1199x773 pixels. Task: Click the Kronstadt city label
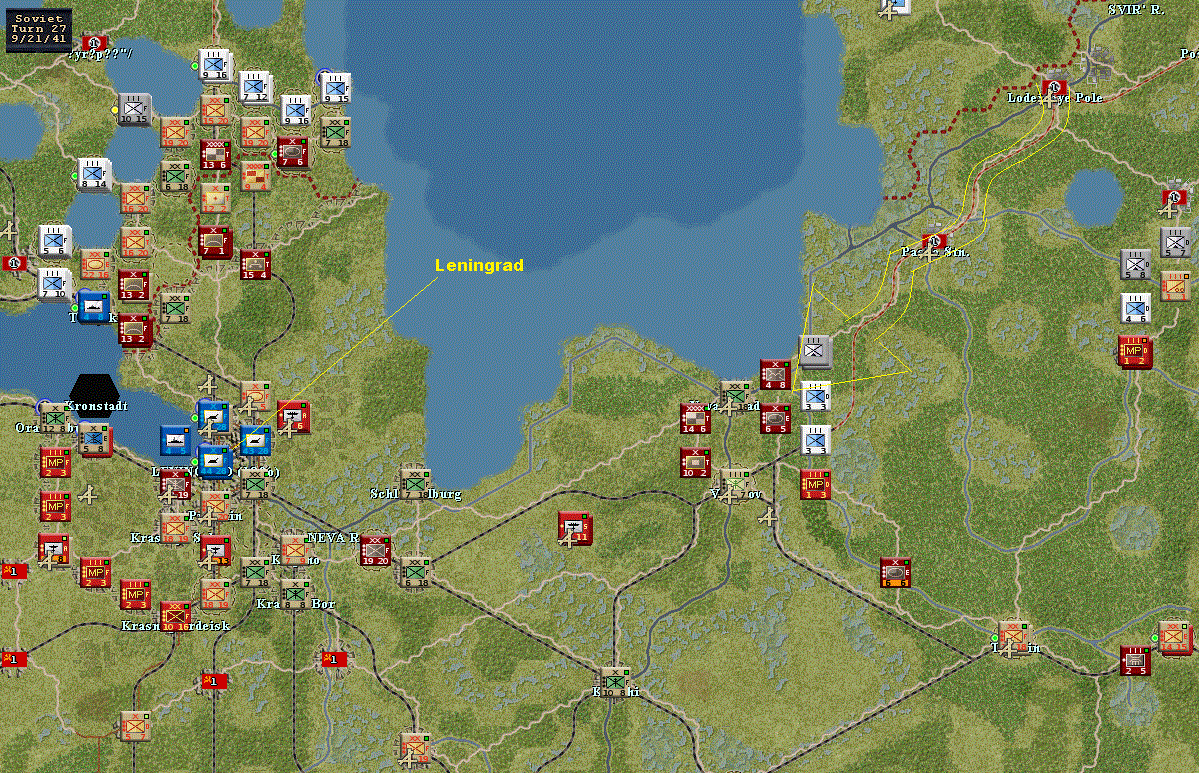point(96,406)
